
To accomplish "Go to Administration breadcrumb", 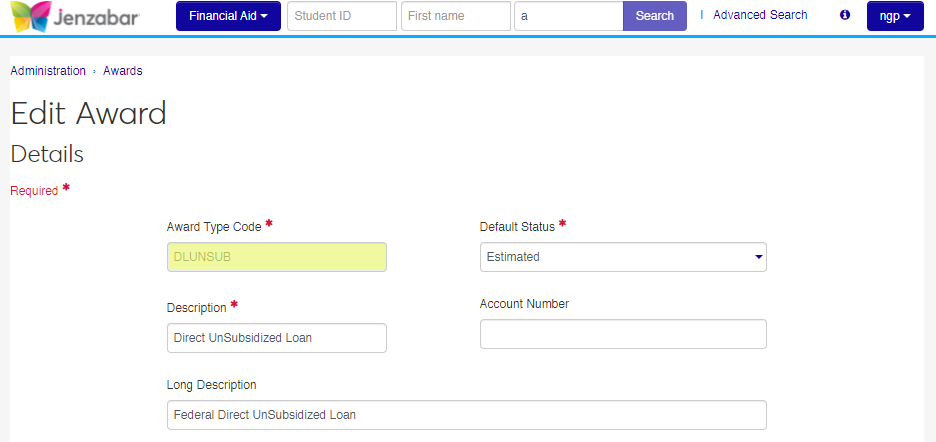I will [48, 70].
